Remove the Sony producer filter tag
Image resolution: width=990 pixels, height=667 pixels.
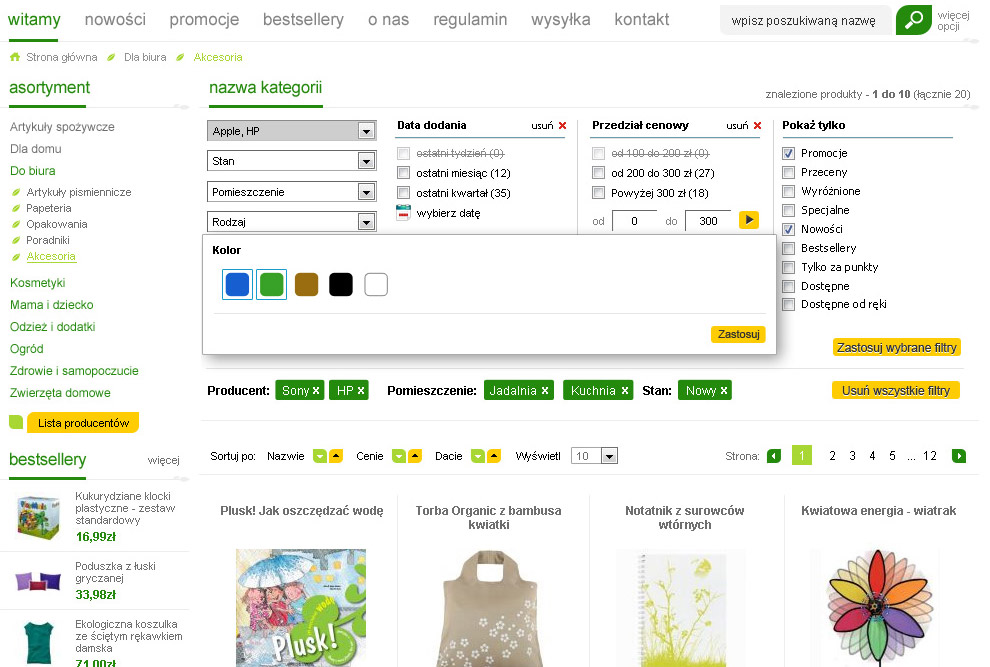point(316,391)
